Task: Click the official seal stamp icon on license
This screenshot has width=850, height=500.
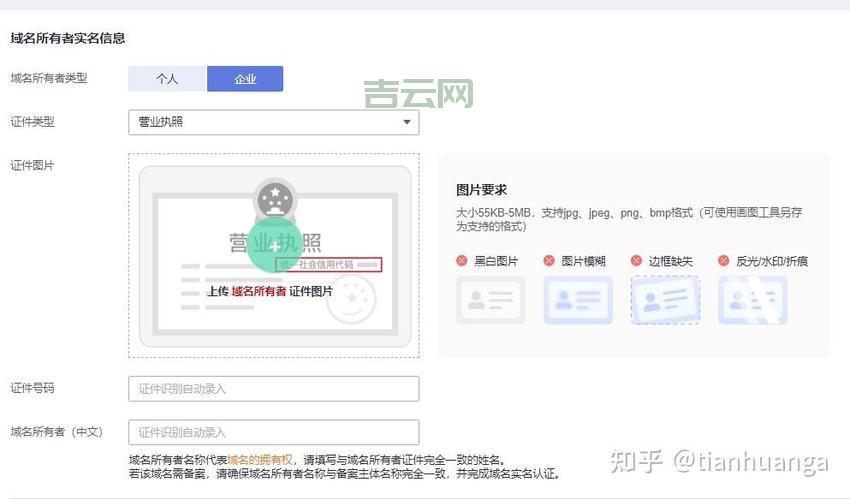Action: 351,299
